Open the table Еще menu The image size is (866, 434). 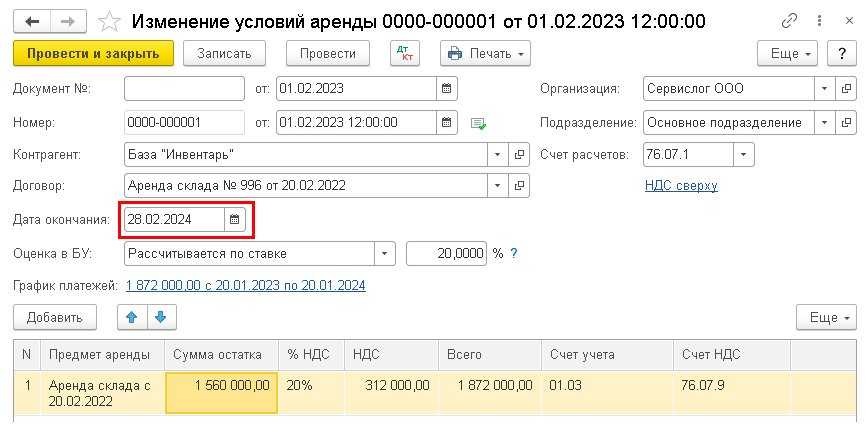[x=826, y=317]
